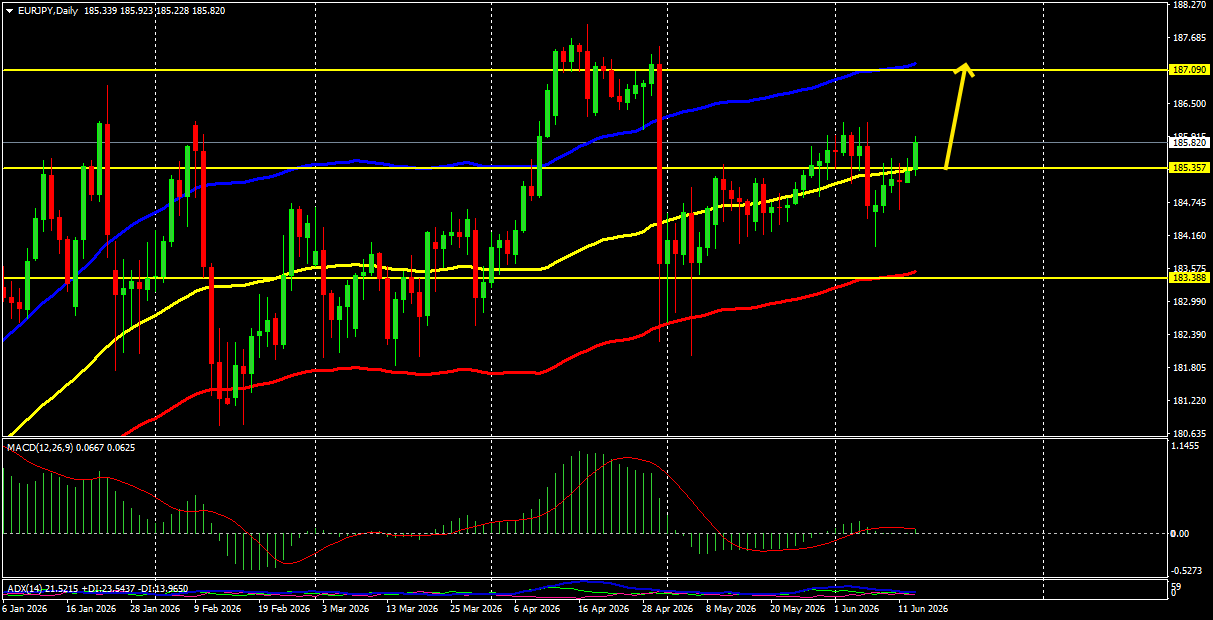Image resolution: width=1213 pixels, height=620 pixels.
Task: Click the 19 Feb 2026 date label
Action: 284,608
